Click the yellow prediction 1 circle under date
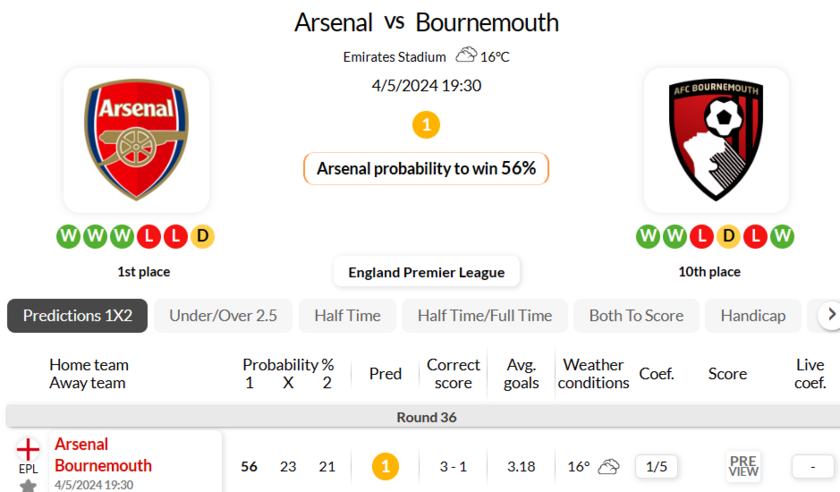 click(426, 125)
